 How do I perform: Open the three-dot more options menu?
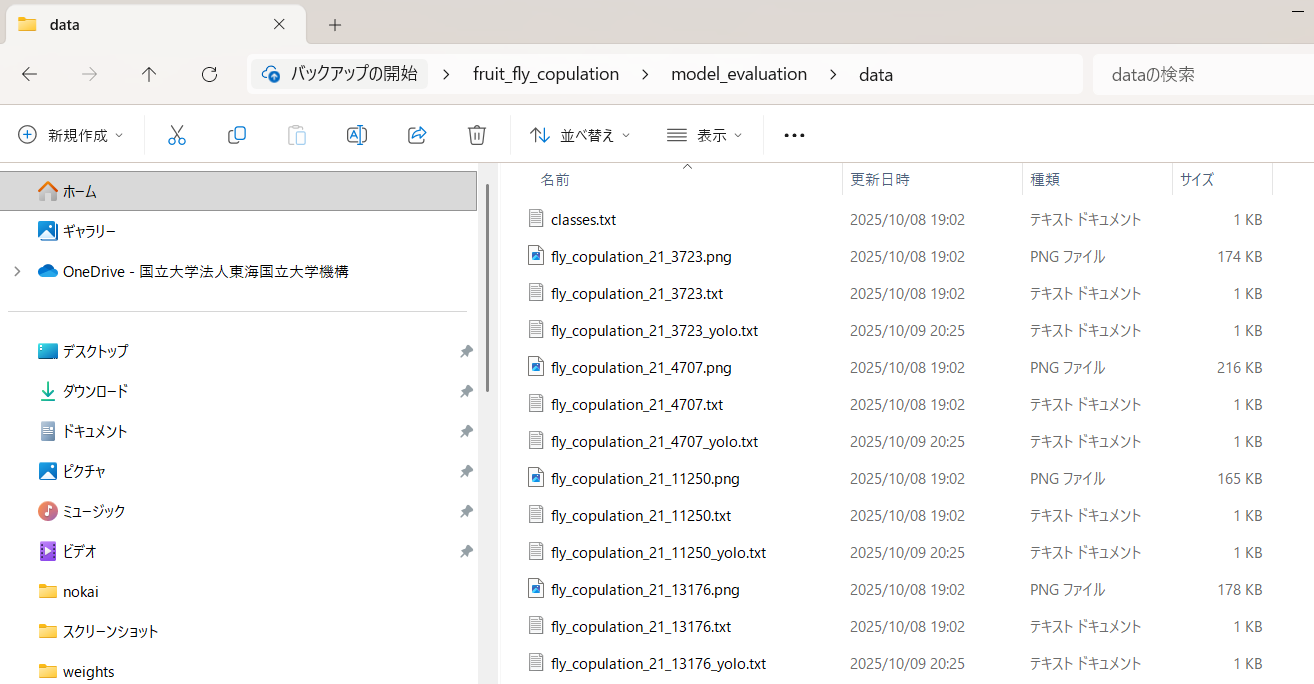pos(794,135)
